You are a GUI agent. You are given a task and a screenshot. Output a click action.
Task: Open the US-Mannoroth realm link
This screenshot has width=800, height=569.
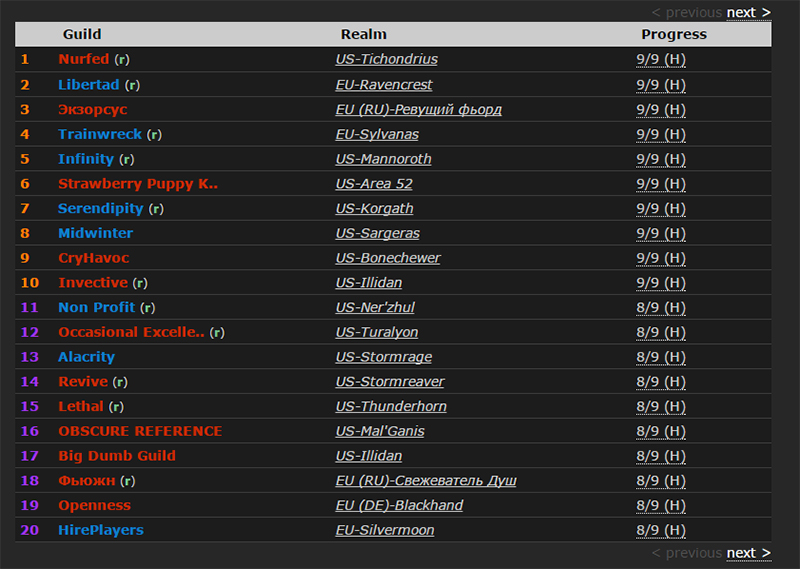(383, 160)
